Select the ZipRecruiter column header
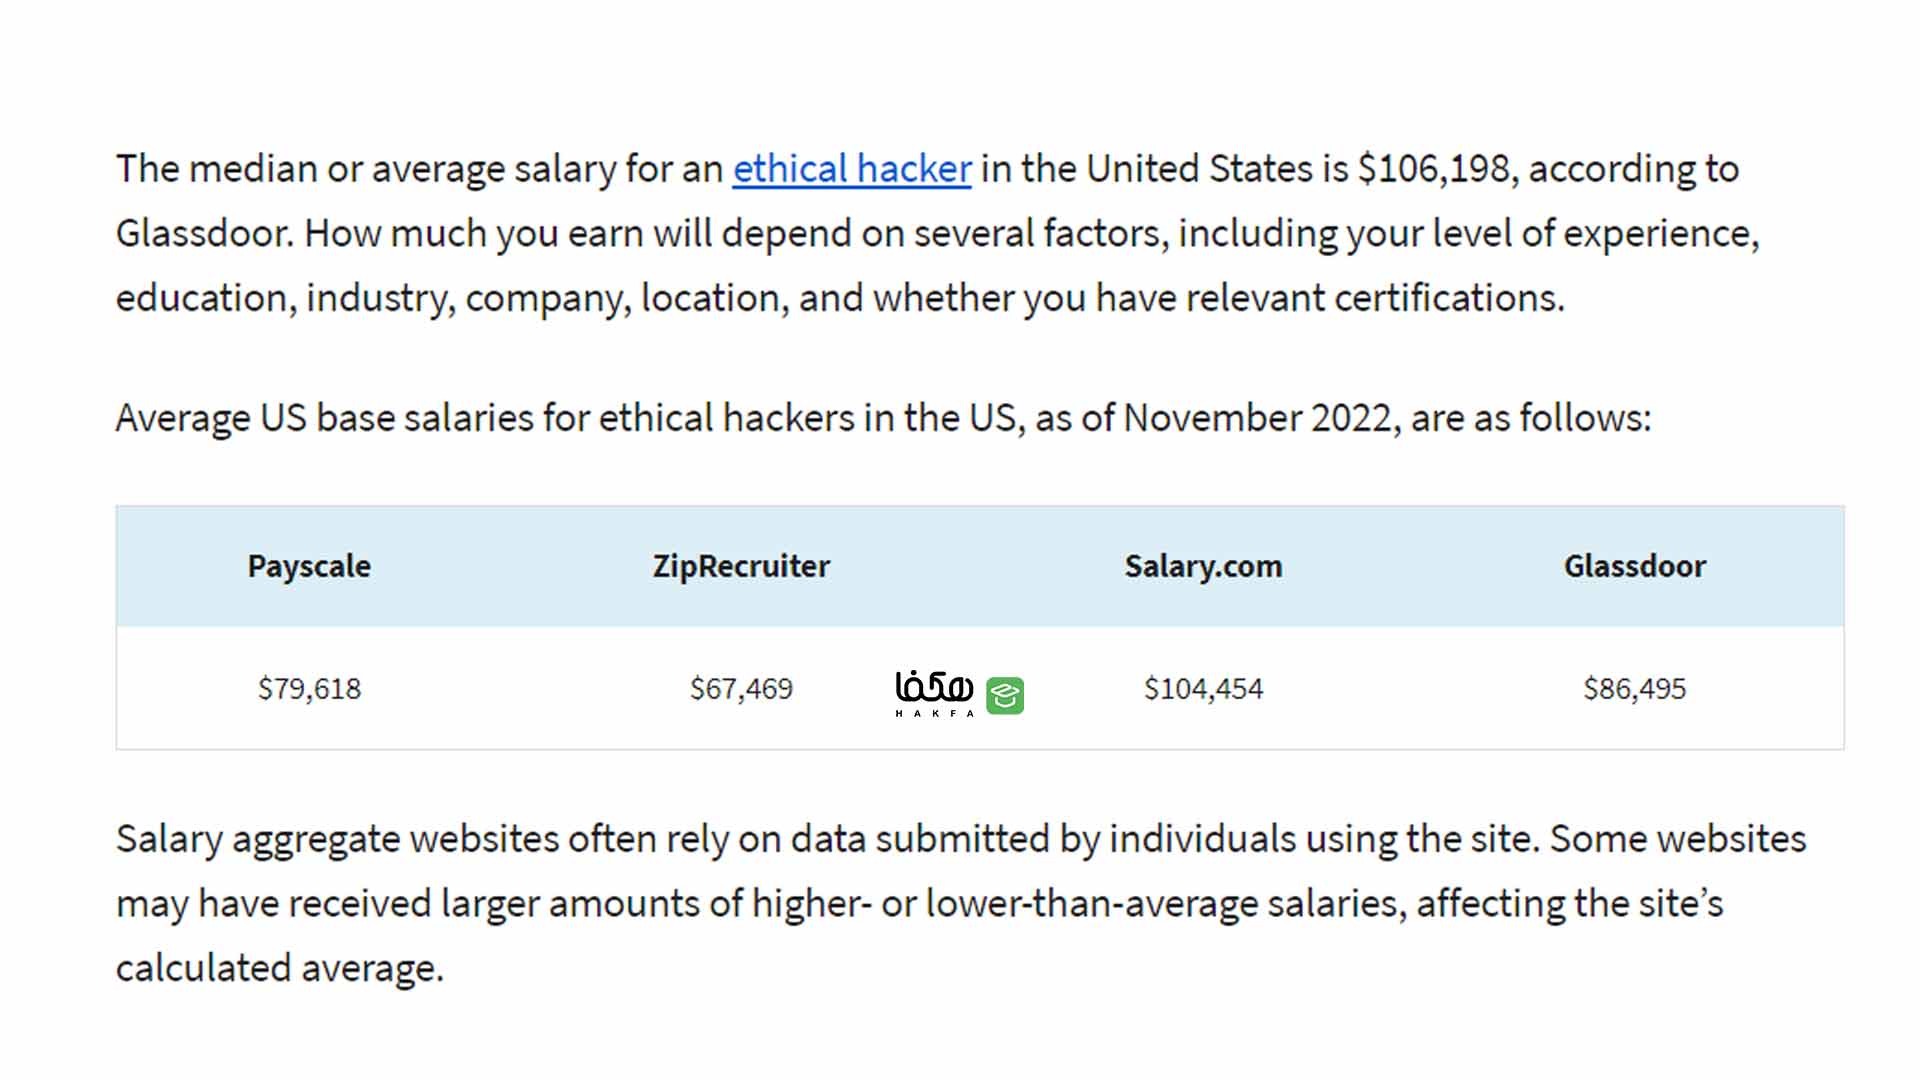The height and width of the screenshot is (1080, 1920). tap(741, 566)
